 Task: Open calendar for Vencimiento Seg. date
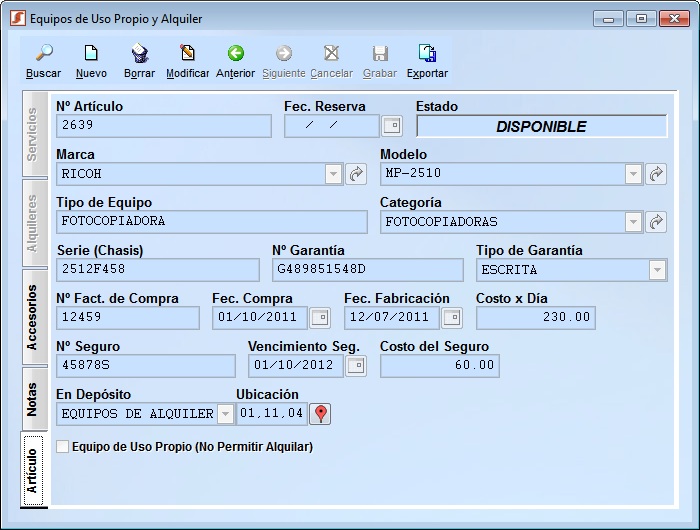coord(355,366)
